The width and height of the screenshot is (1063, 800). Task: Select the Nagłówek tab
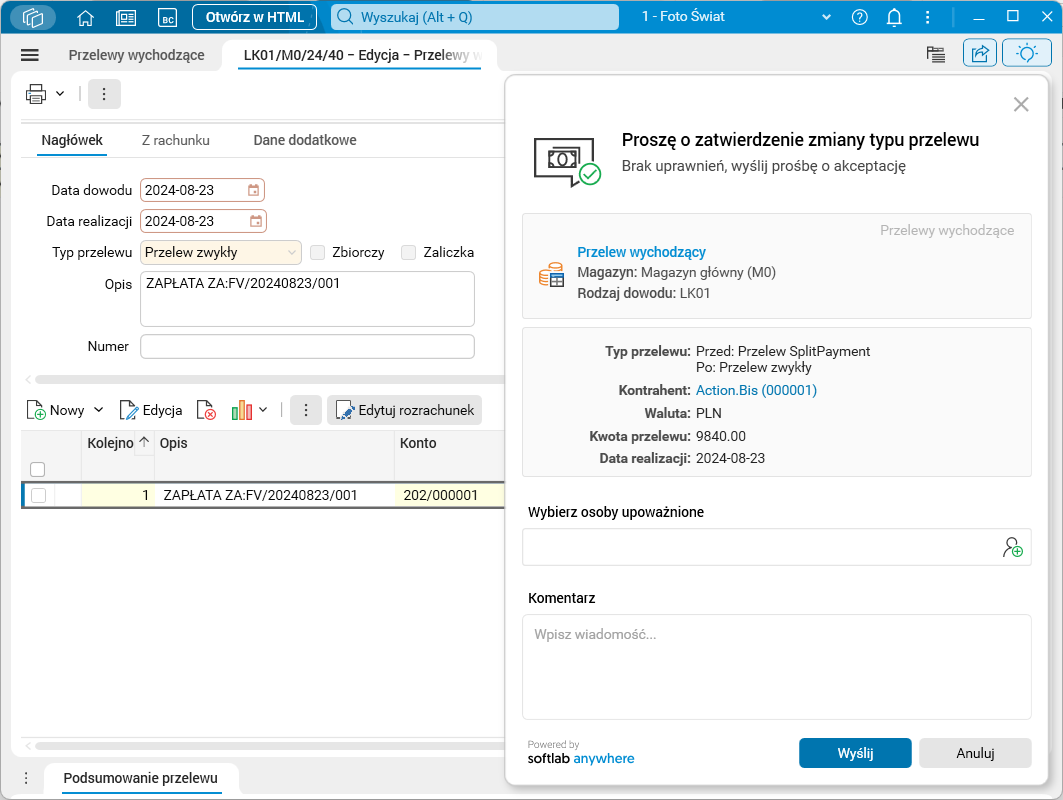[72, 140]
